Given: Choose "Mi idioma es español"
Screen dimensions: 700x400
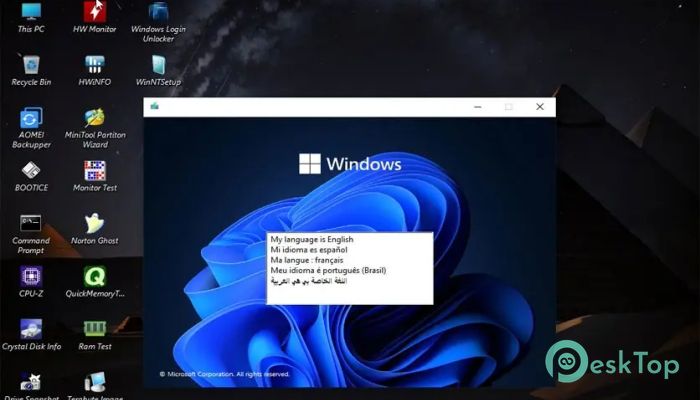Looking at the screenshot, I should pos(308,250).
